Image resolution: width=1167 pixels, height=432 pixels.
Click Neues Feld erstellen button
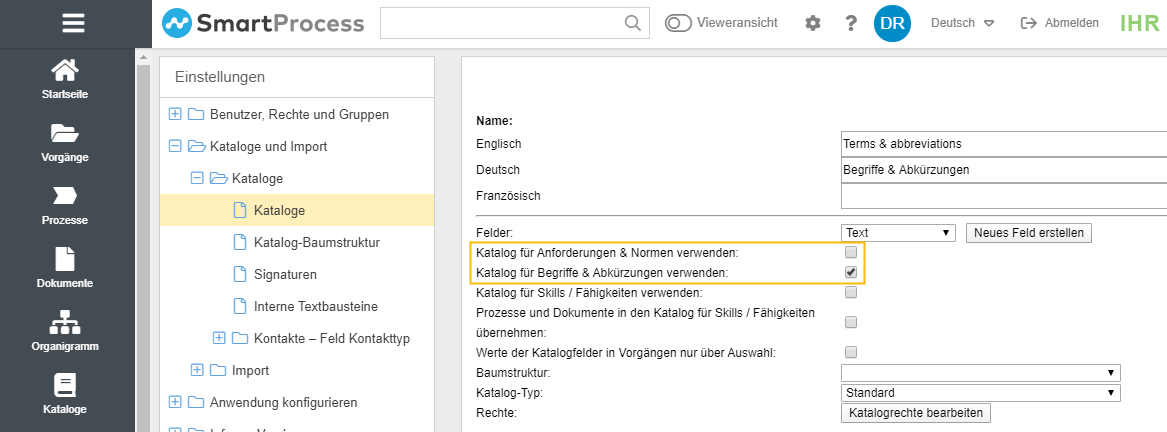(1029, 233)
